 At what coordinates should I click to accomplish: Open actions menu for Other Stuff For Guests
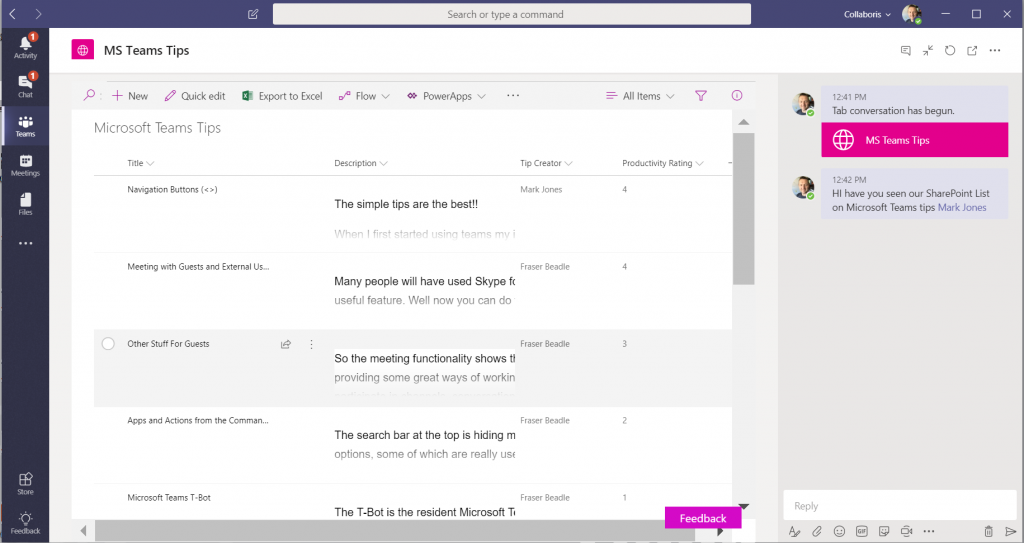312,344
